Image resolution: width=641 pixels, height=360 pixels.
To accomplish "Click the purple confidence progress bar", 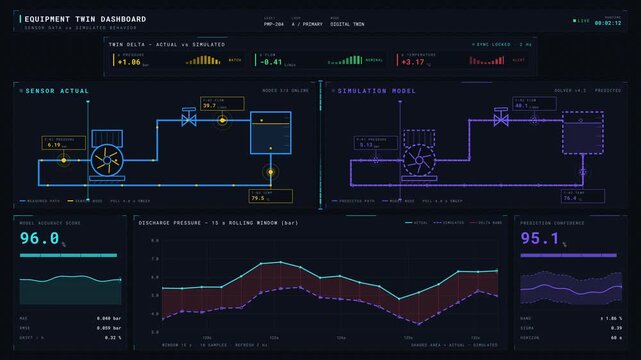I will 568,255.
